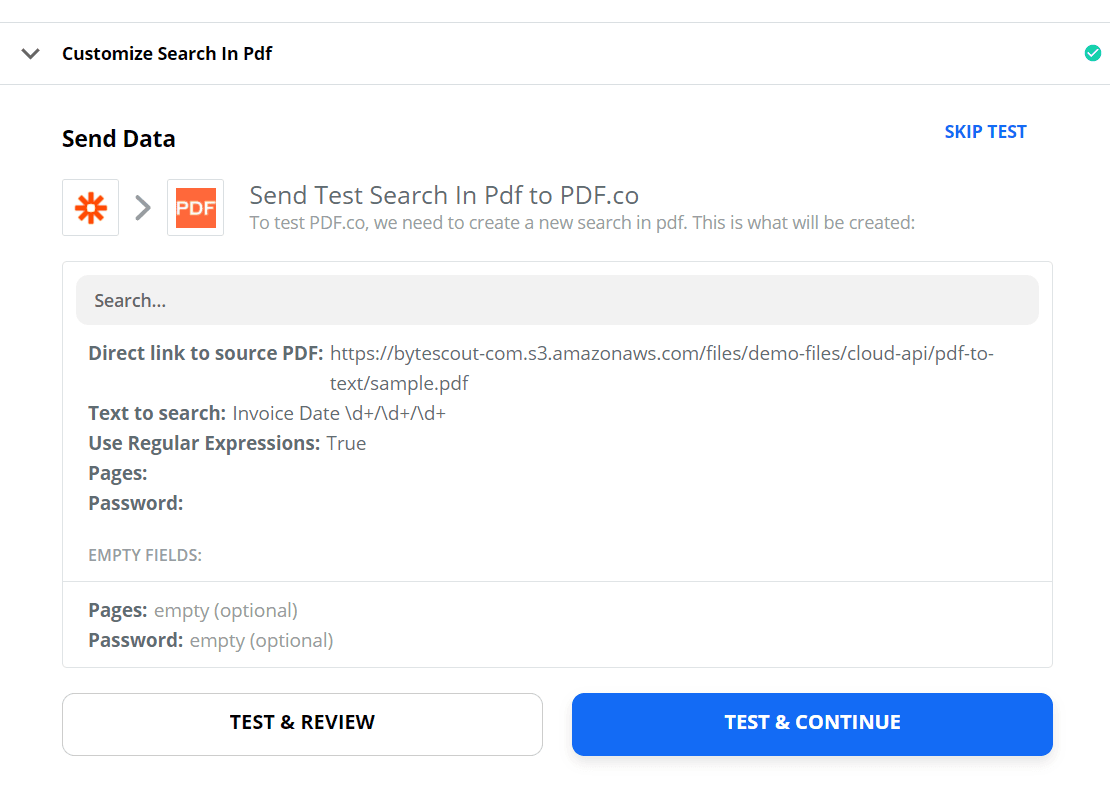Select the Send Data section heading
This screenshot has height=794, width=1110.
118,138
